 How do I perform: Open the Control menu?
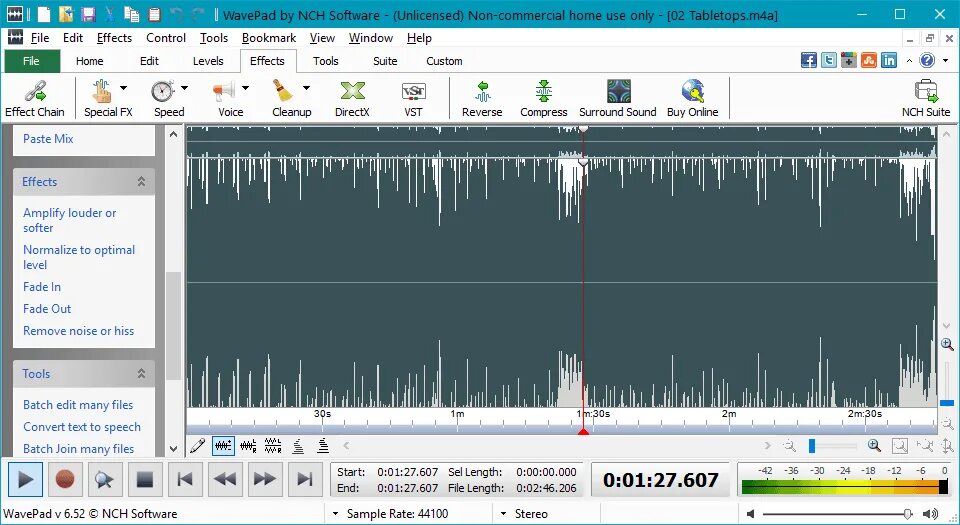(x=166, y=38)
